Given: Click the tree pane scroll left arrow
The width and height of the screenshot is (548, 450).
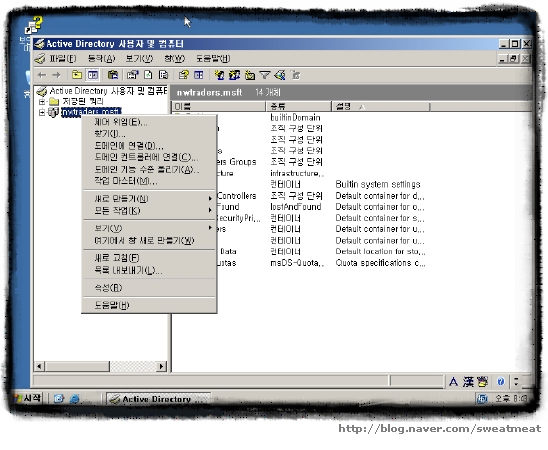Looking at the screenshot, I should 39,366.
